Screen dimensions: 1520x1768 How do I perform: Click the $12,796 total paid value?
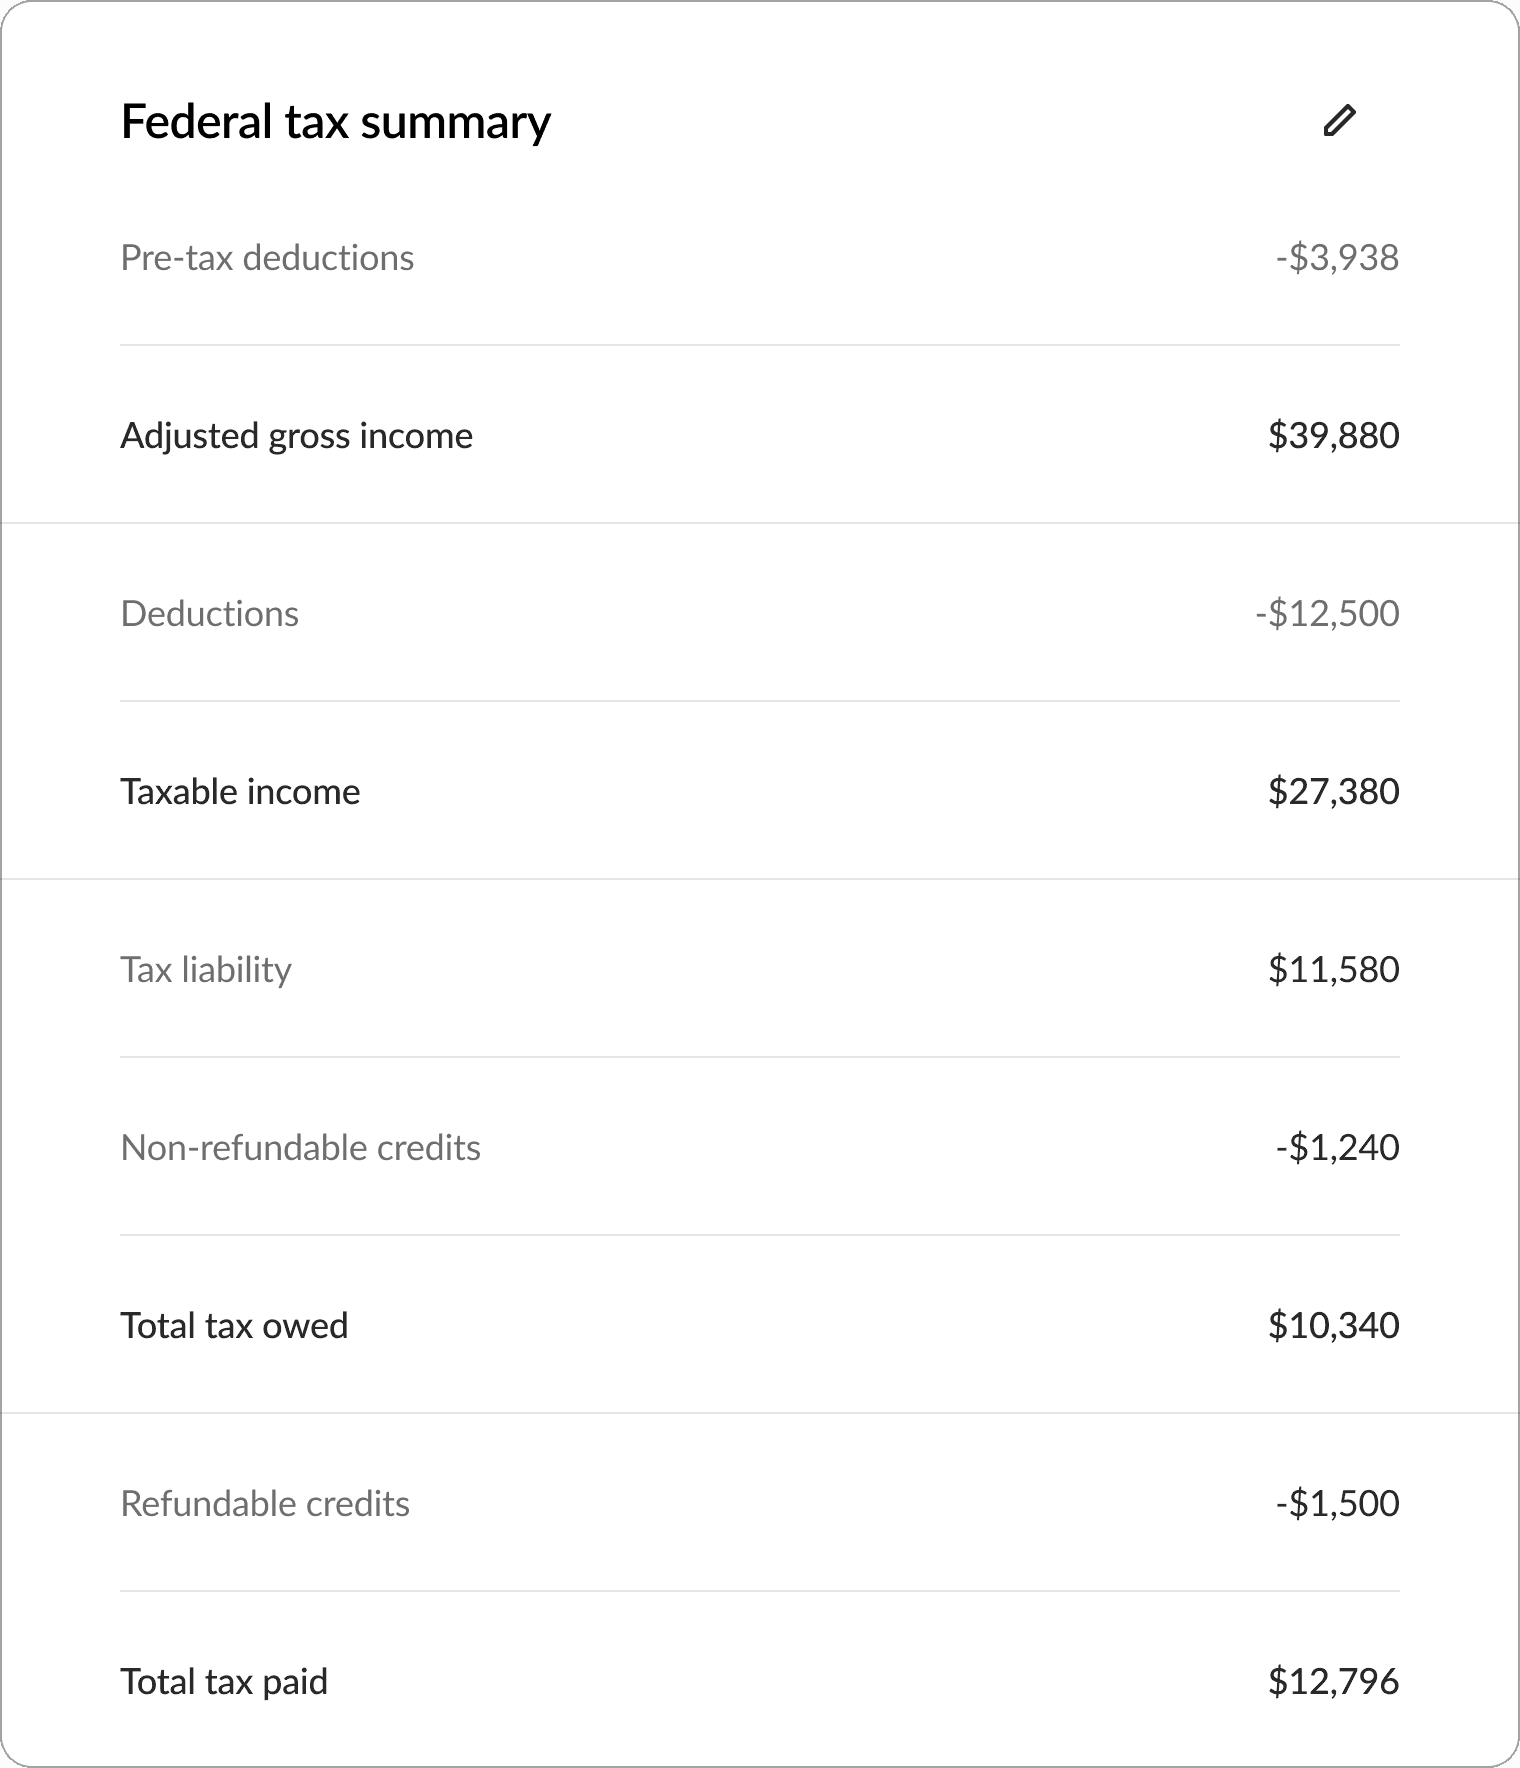tap(1334, 1681)
